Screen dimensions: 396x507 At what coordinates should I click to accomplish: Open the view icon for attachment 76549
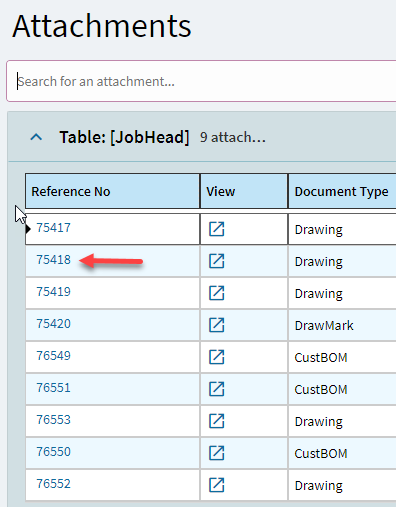pos(217,357)
